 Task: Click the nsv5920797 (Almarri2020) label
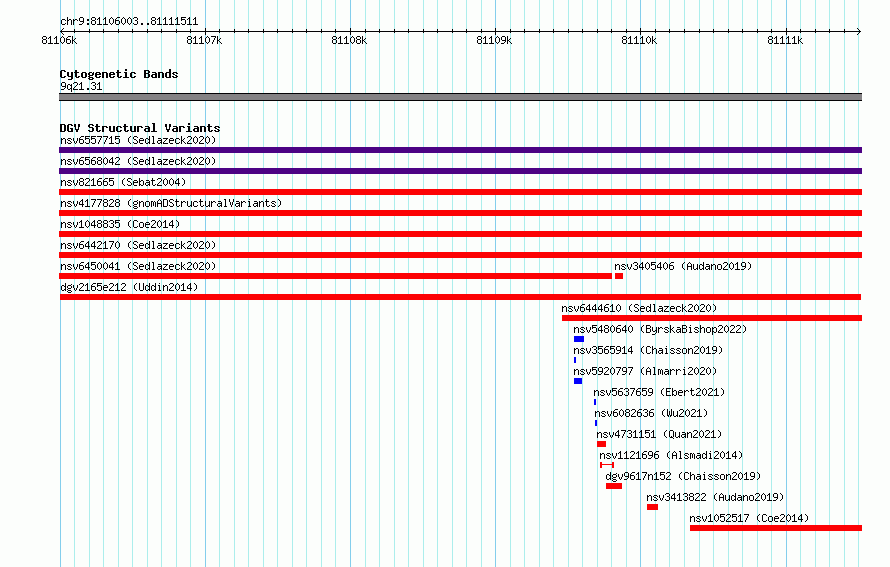pos(645,371)
